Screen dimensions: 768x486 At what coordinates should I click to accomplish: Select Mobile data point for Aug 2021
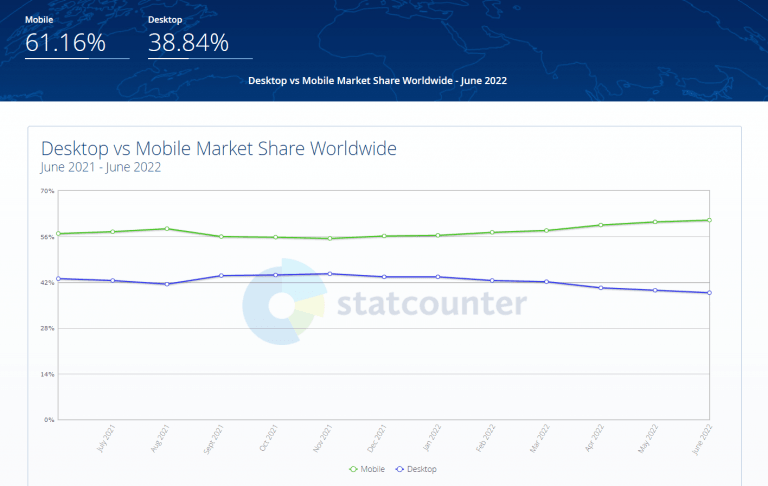[x=167, y=229]
